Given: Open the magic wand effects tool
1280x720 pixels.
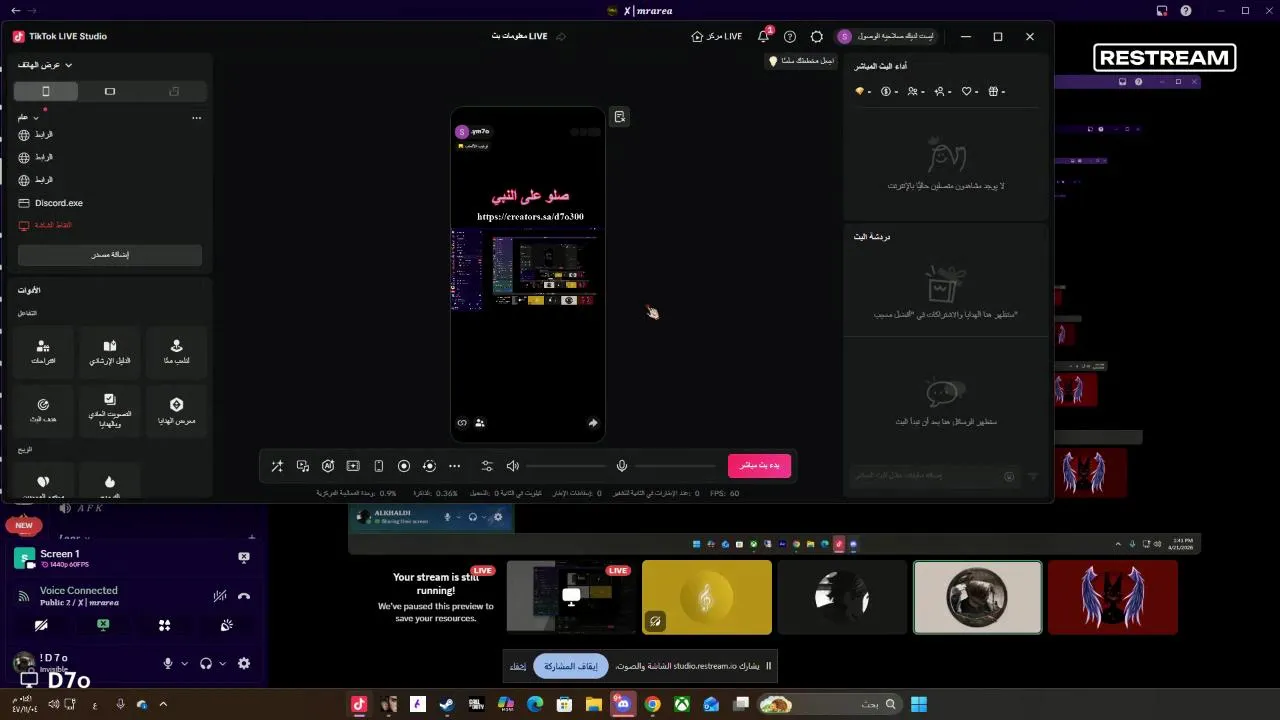Looking at the screenshot, I should pos(277,466).
